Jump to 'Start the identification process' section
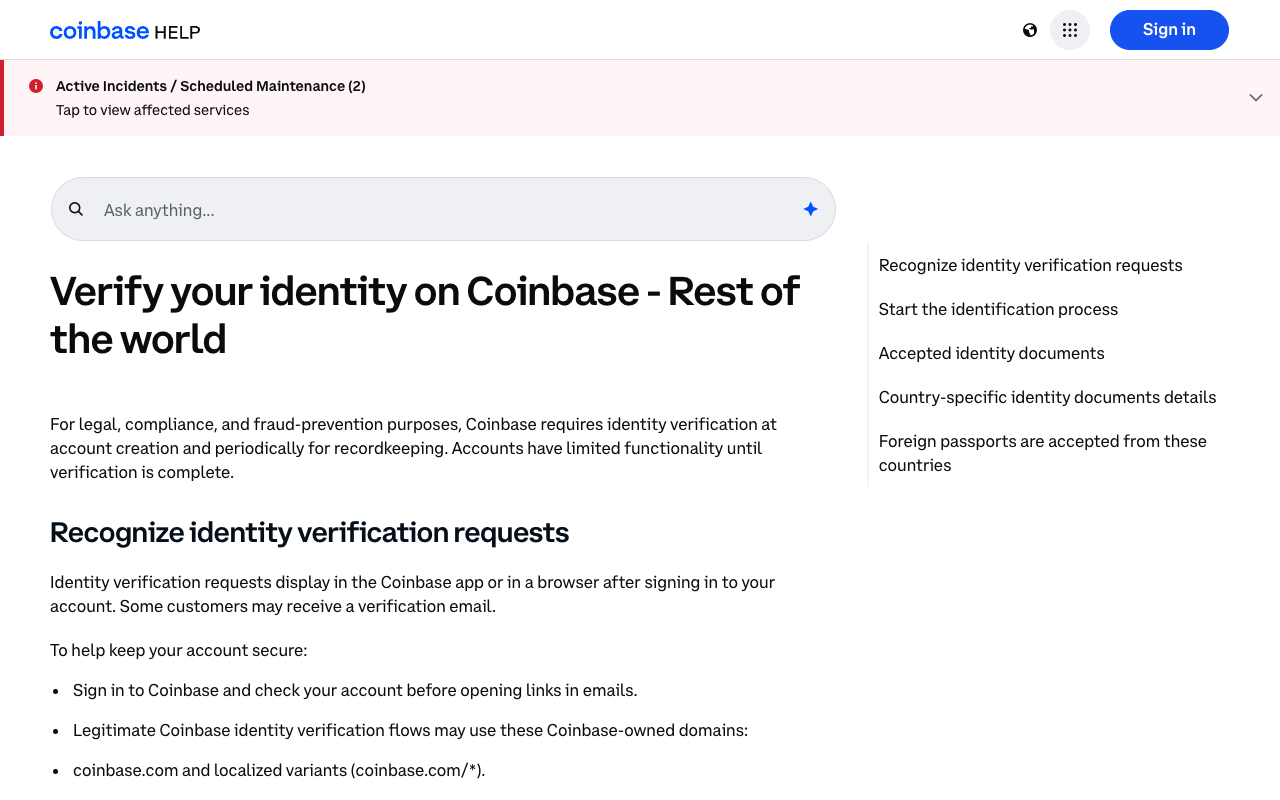Screen dimensions: 1280x800 pyautogui.click(x=998, y=309)
